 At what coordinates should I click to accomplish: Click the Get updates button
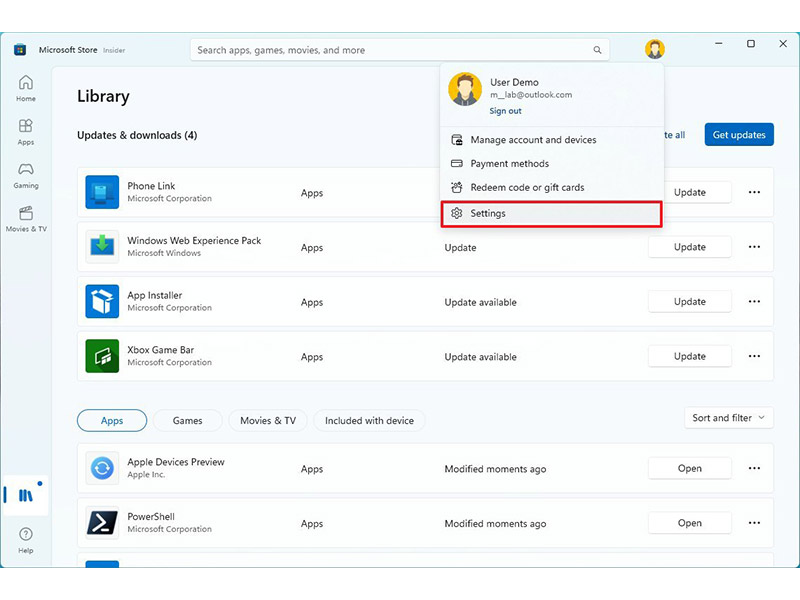[739, 135]
